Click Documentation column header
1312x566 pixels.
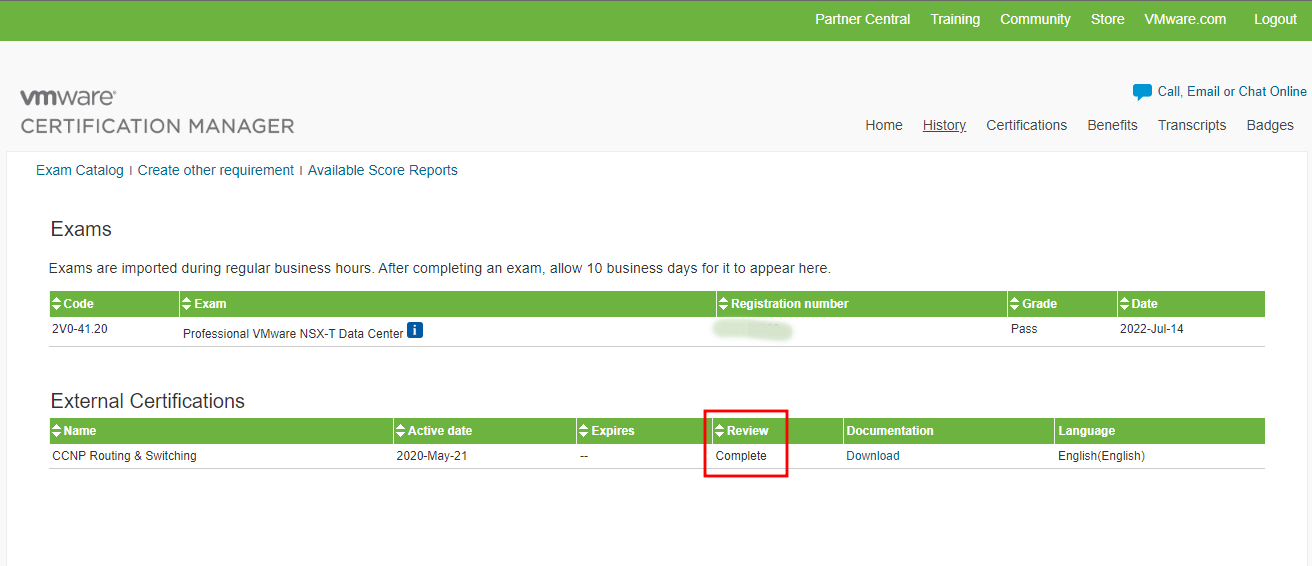coord(890,431)
